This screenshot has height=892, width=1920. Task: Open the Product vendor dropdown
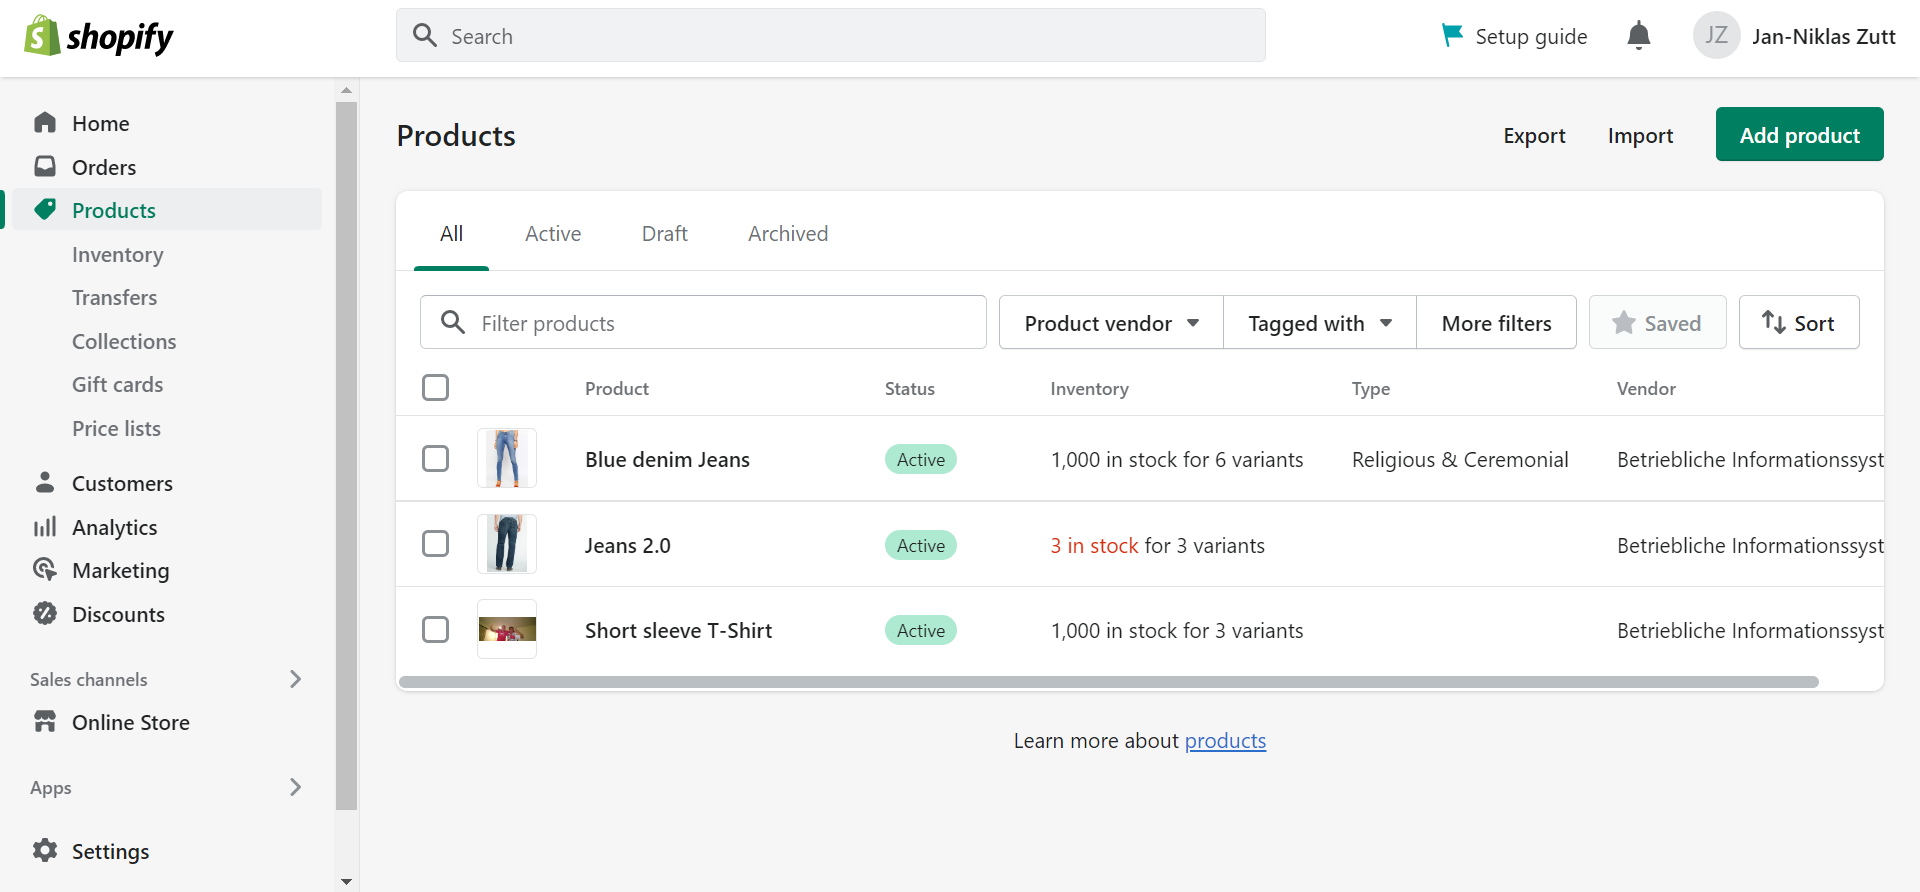click(x=1111, y=322)
